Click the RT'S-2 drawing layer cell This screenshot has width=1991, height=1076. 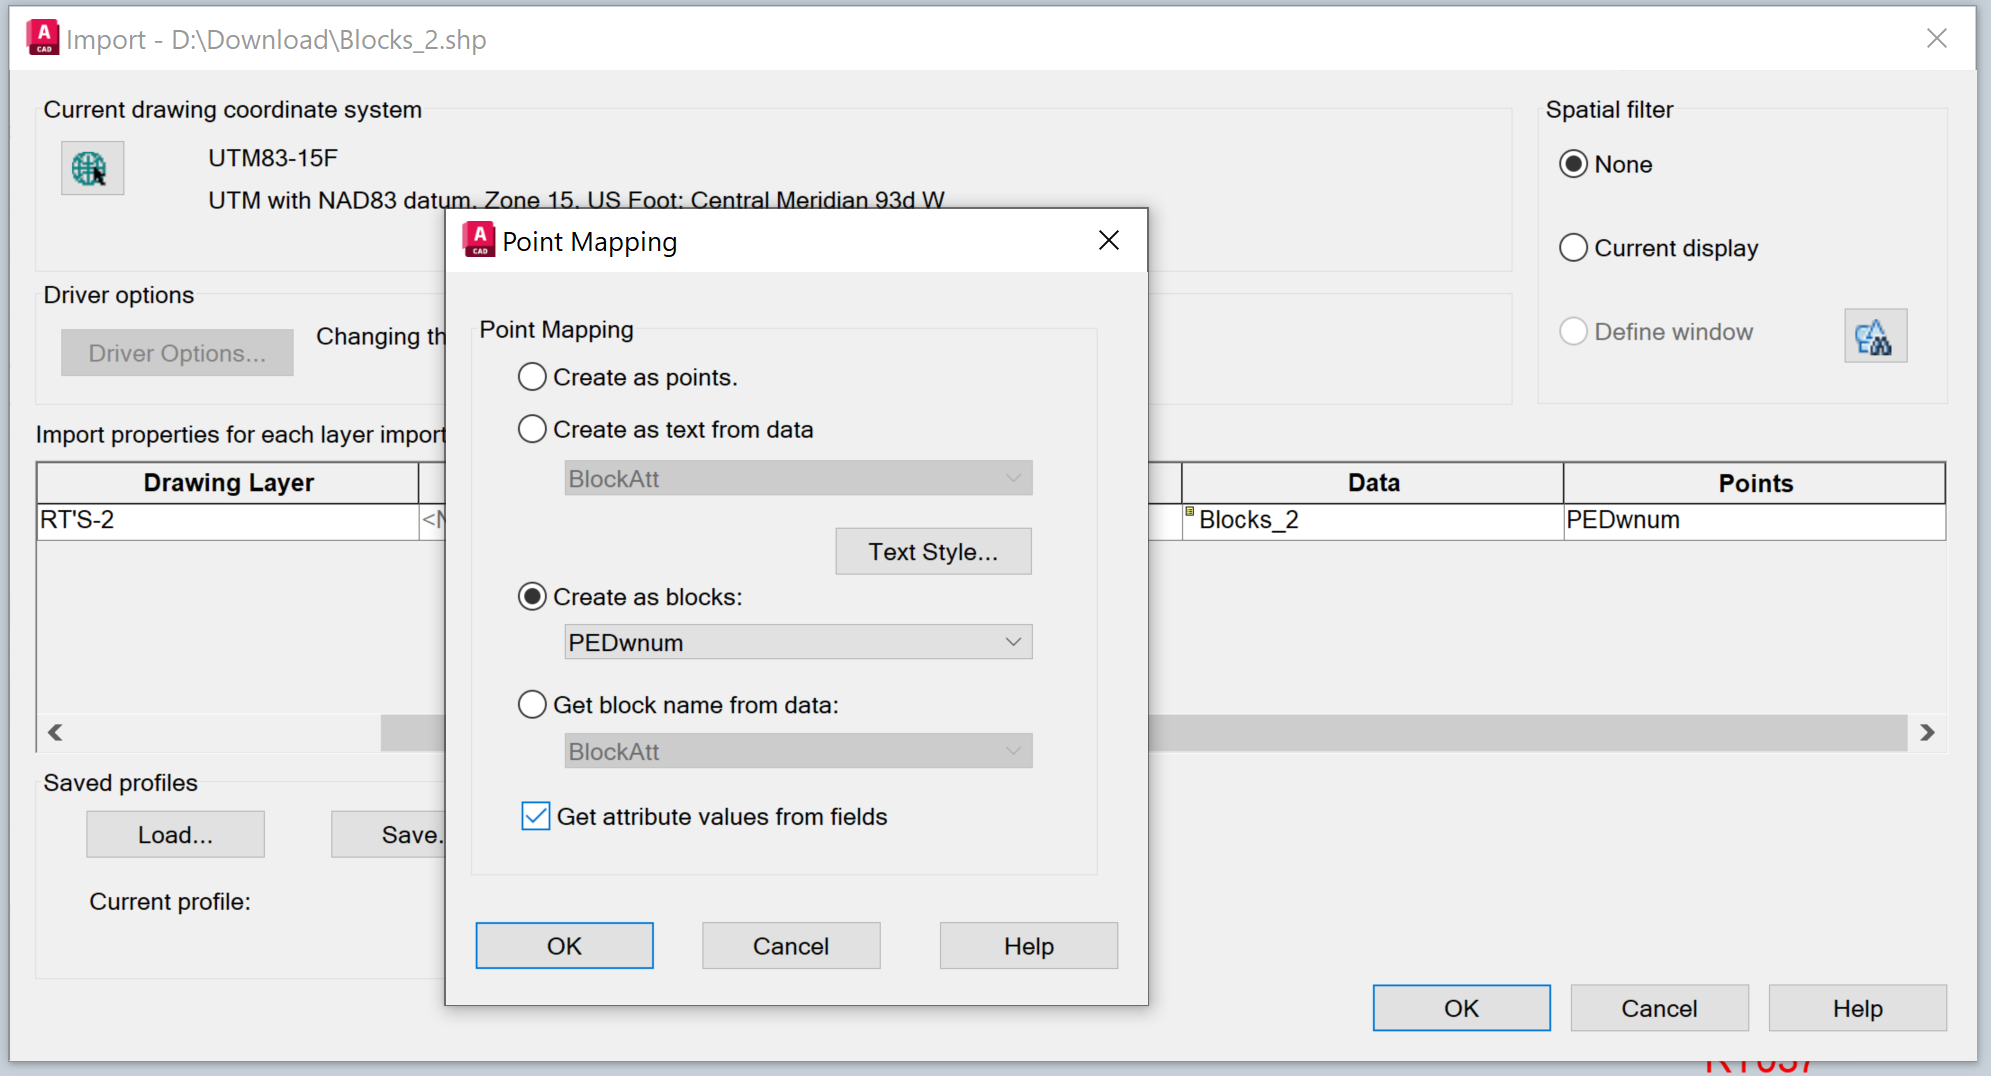click(x=228, y=520)
